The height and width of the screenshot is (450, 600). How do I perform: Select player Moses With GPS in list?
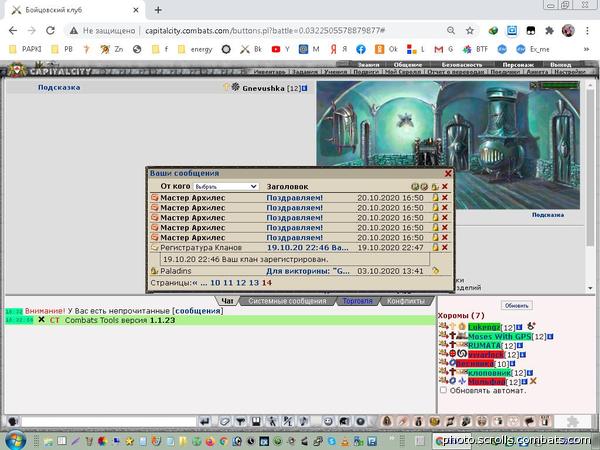pyautogui.click(x=500, y=337)
